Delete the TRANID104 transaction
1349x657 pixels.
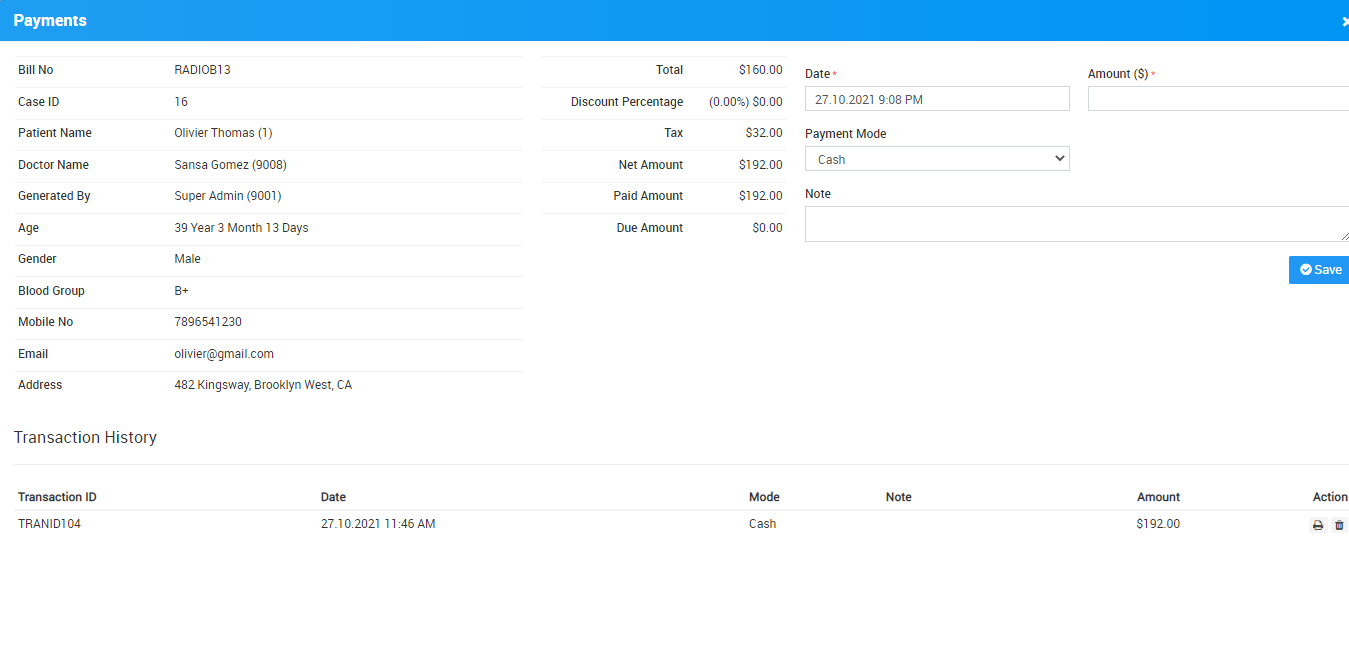click(x=1339, y=525)
